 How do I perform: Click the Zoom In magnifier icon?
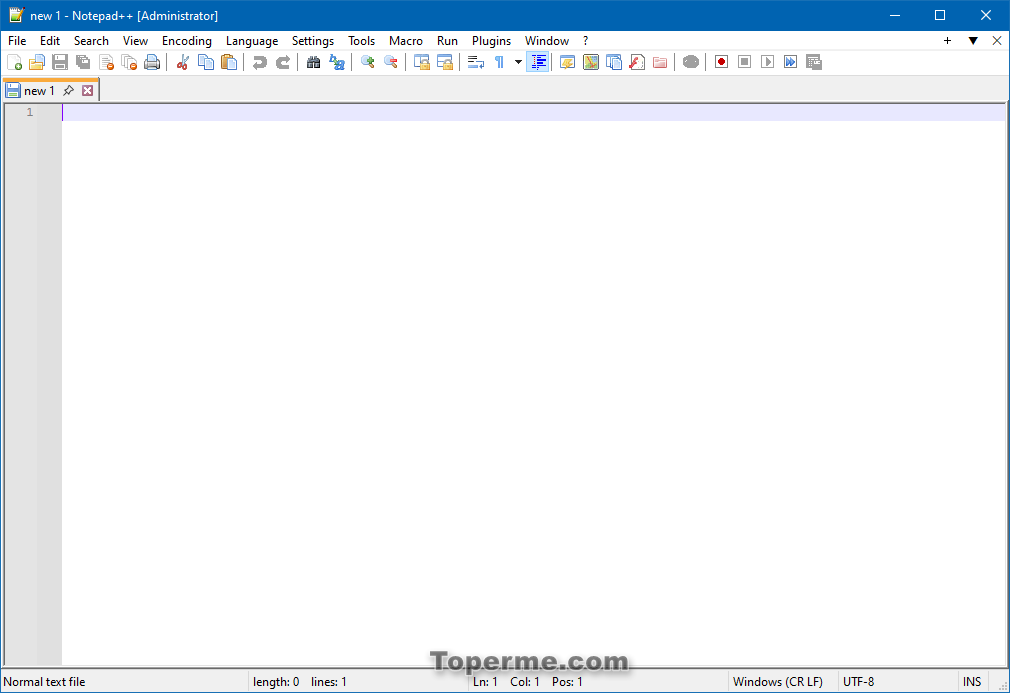[368, 62]
